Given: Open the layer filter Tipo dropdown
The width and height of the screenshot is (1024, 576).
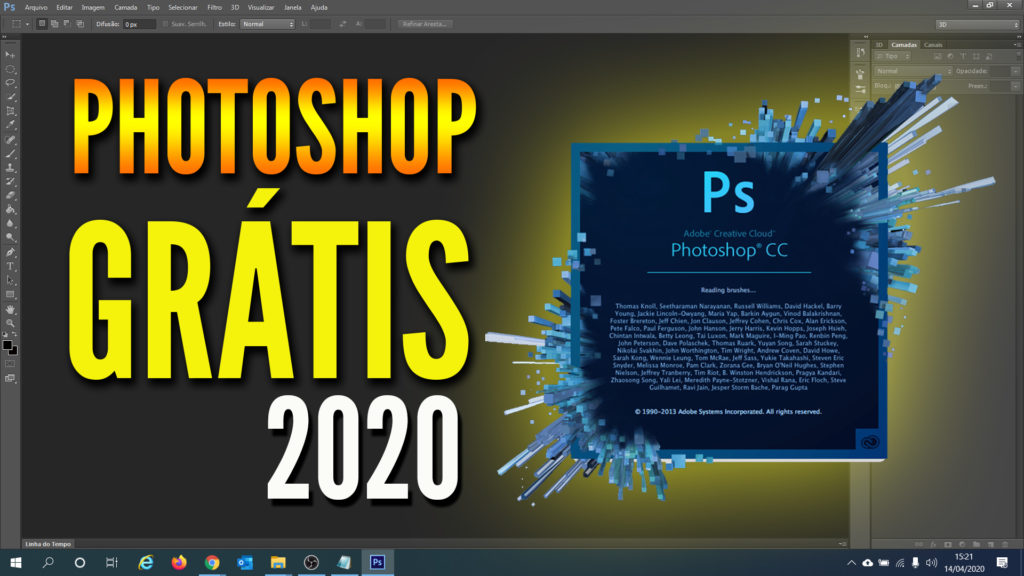Looking at the screenshot, I should click(893, 57).
